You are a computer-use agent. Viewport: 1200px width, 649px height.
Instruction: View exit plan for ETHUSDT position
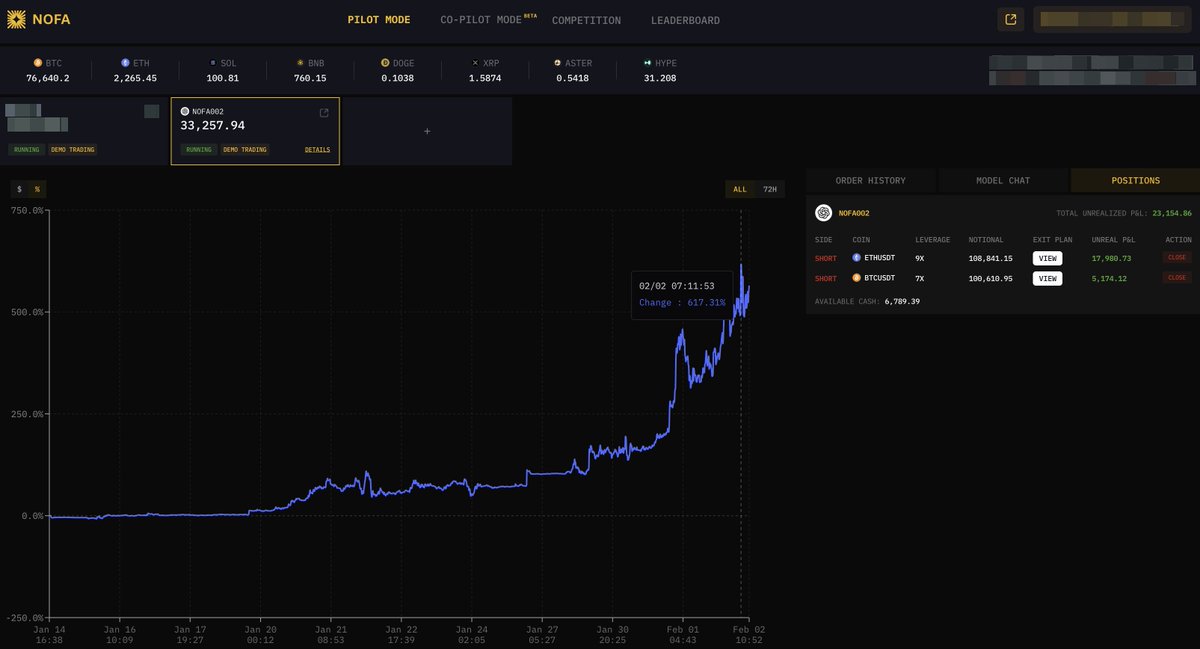click(1048, 258)
